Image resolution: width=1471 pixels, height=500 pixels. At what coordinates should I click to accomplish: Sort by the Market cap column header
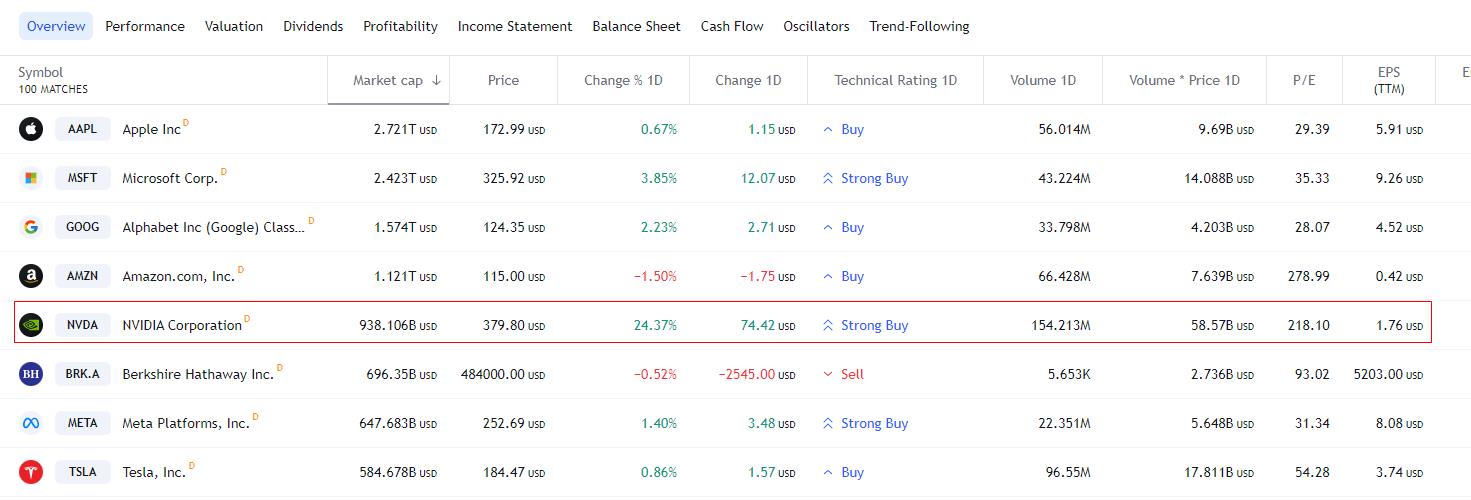(388, 80)
